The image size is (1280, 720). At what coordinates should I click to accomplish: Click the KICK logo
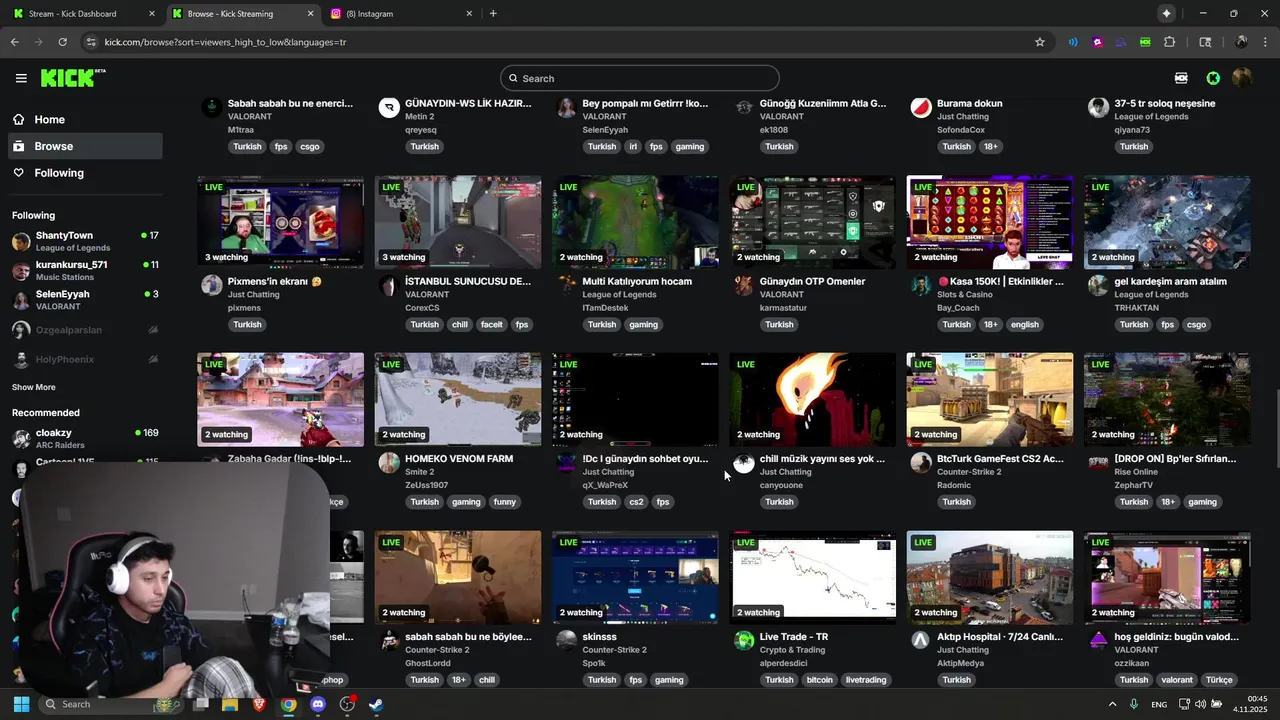[73, 78]
